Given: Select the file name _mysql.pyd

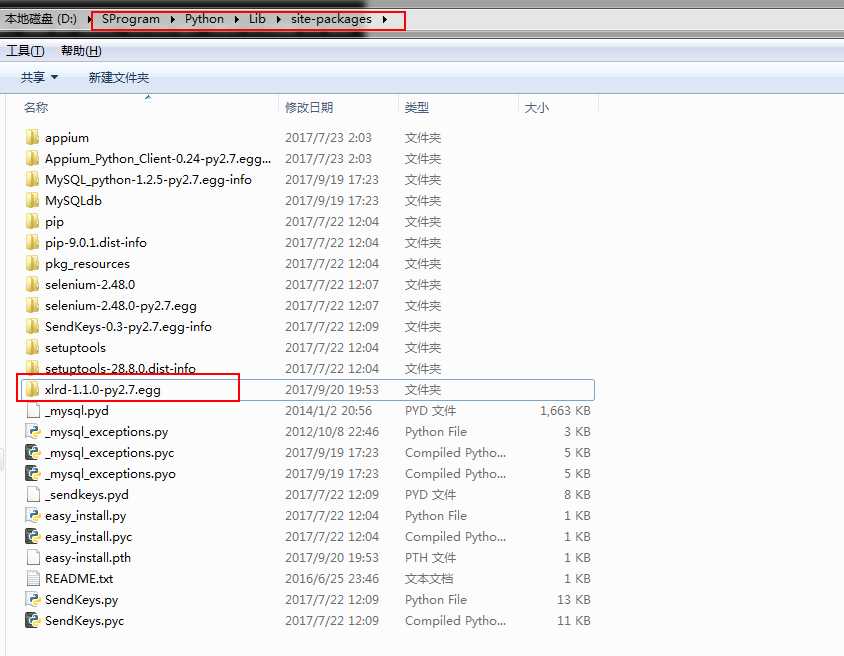Looking at the screenshot, I should 77,411.
